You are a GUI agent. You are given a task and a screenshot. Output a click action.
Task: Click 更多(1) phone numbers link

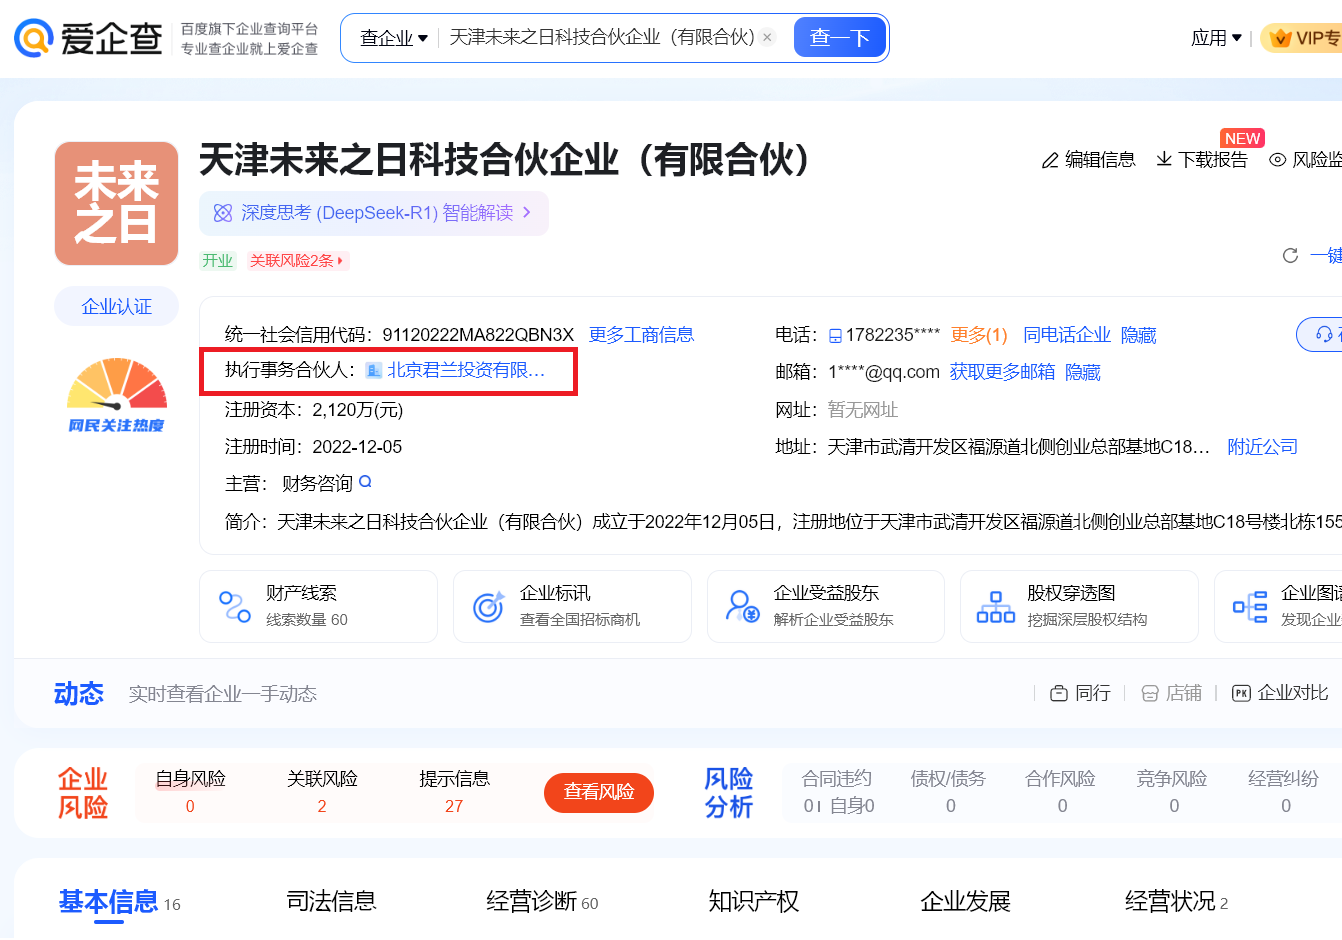pos(979,335)
